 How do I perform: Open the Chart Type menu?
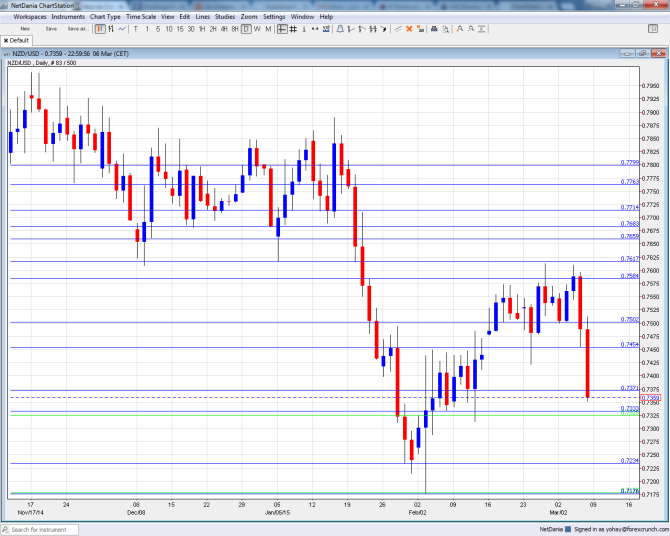coord(105,17)
